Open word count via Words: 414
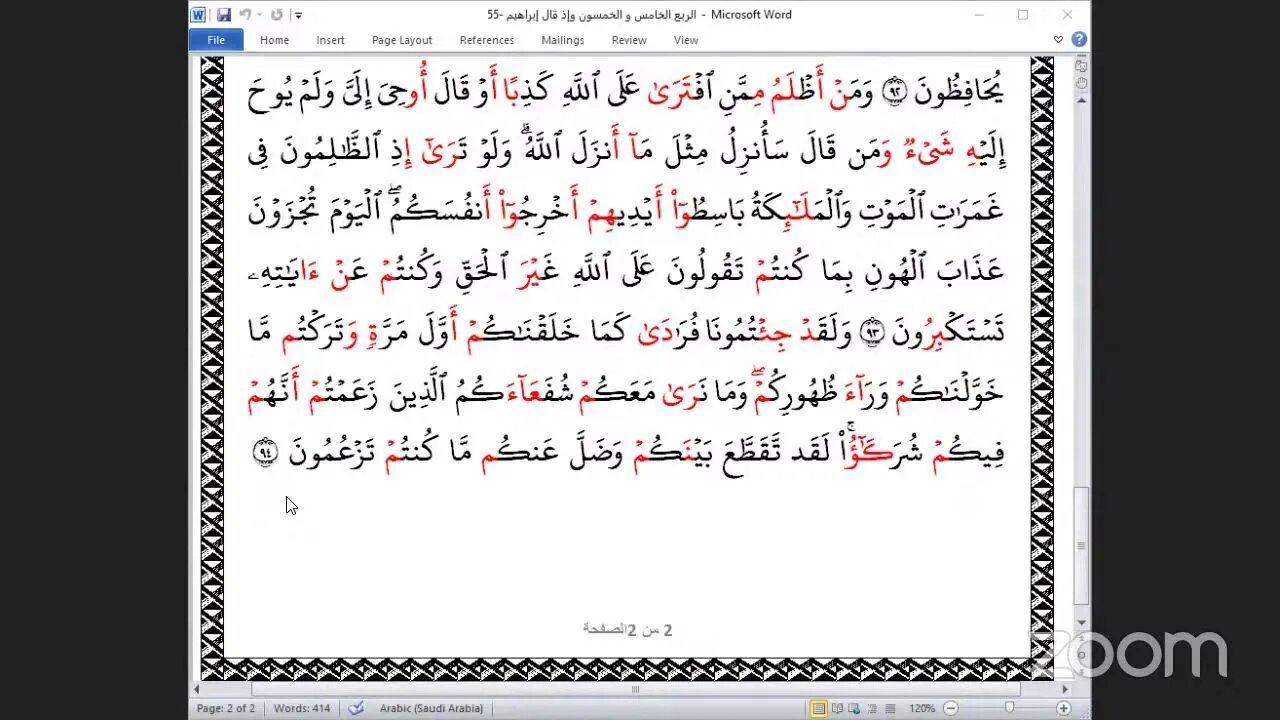Viewport: 1280px width, 720px height. click(301, 708)
